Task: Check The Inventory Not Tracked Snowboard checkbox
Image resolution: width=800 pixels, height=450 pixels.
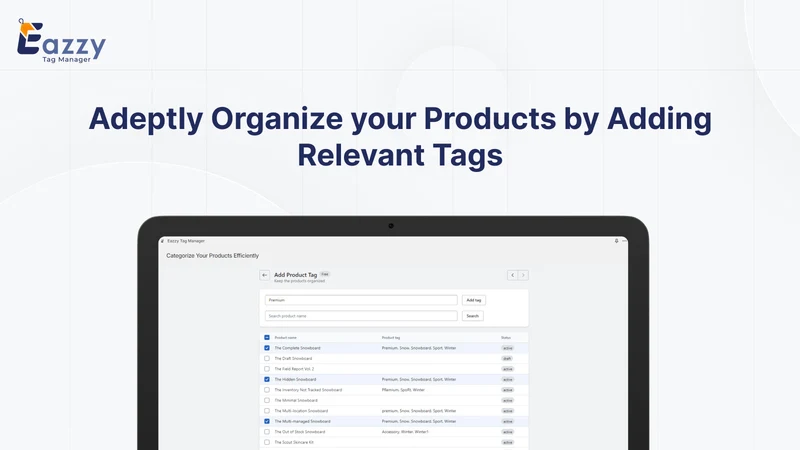Action: (267, 390)
